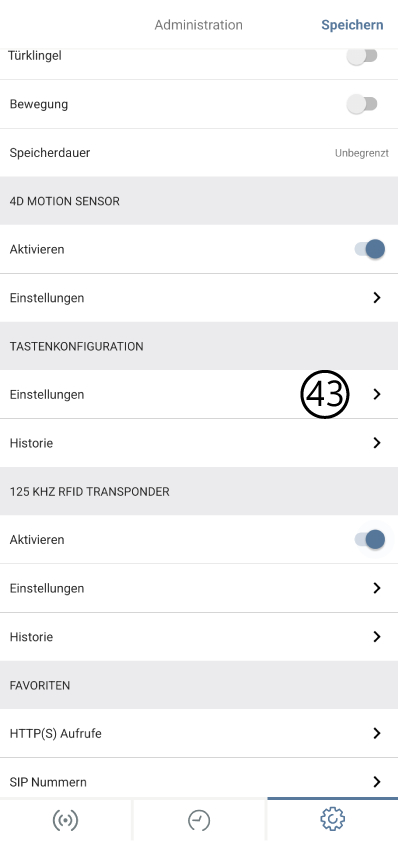Open Einstellungen under Tastenkonfiguration
Viewport: 398px width, 841px height.
click(199, 395)
